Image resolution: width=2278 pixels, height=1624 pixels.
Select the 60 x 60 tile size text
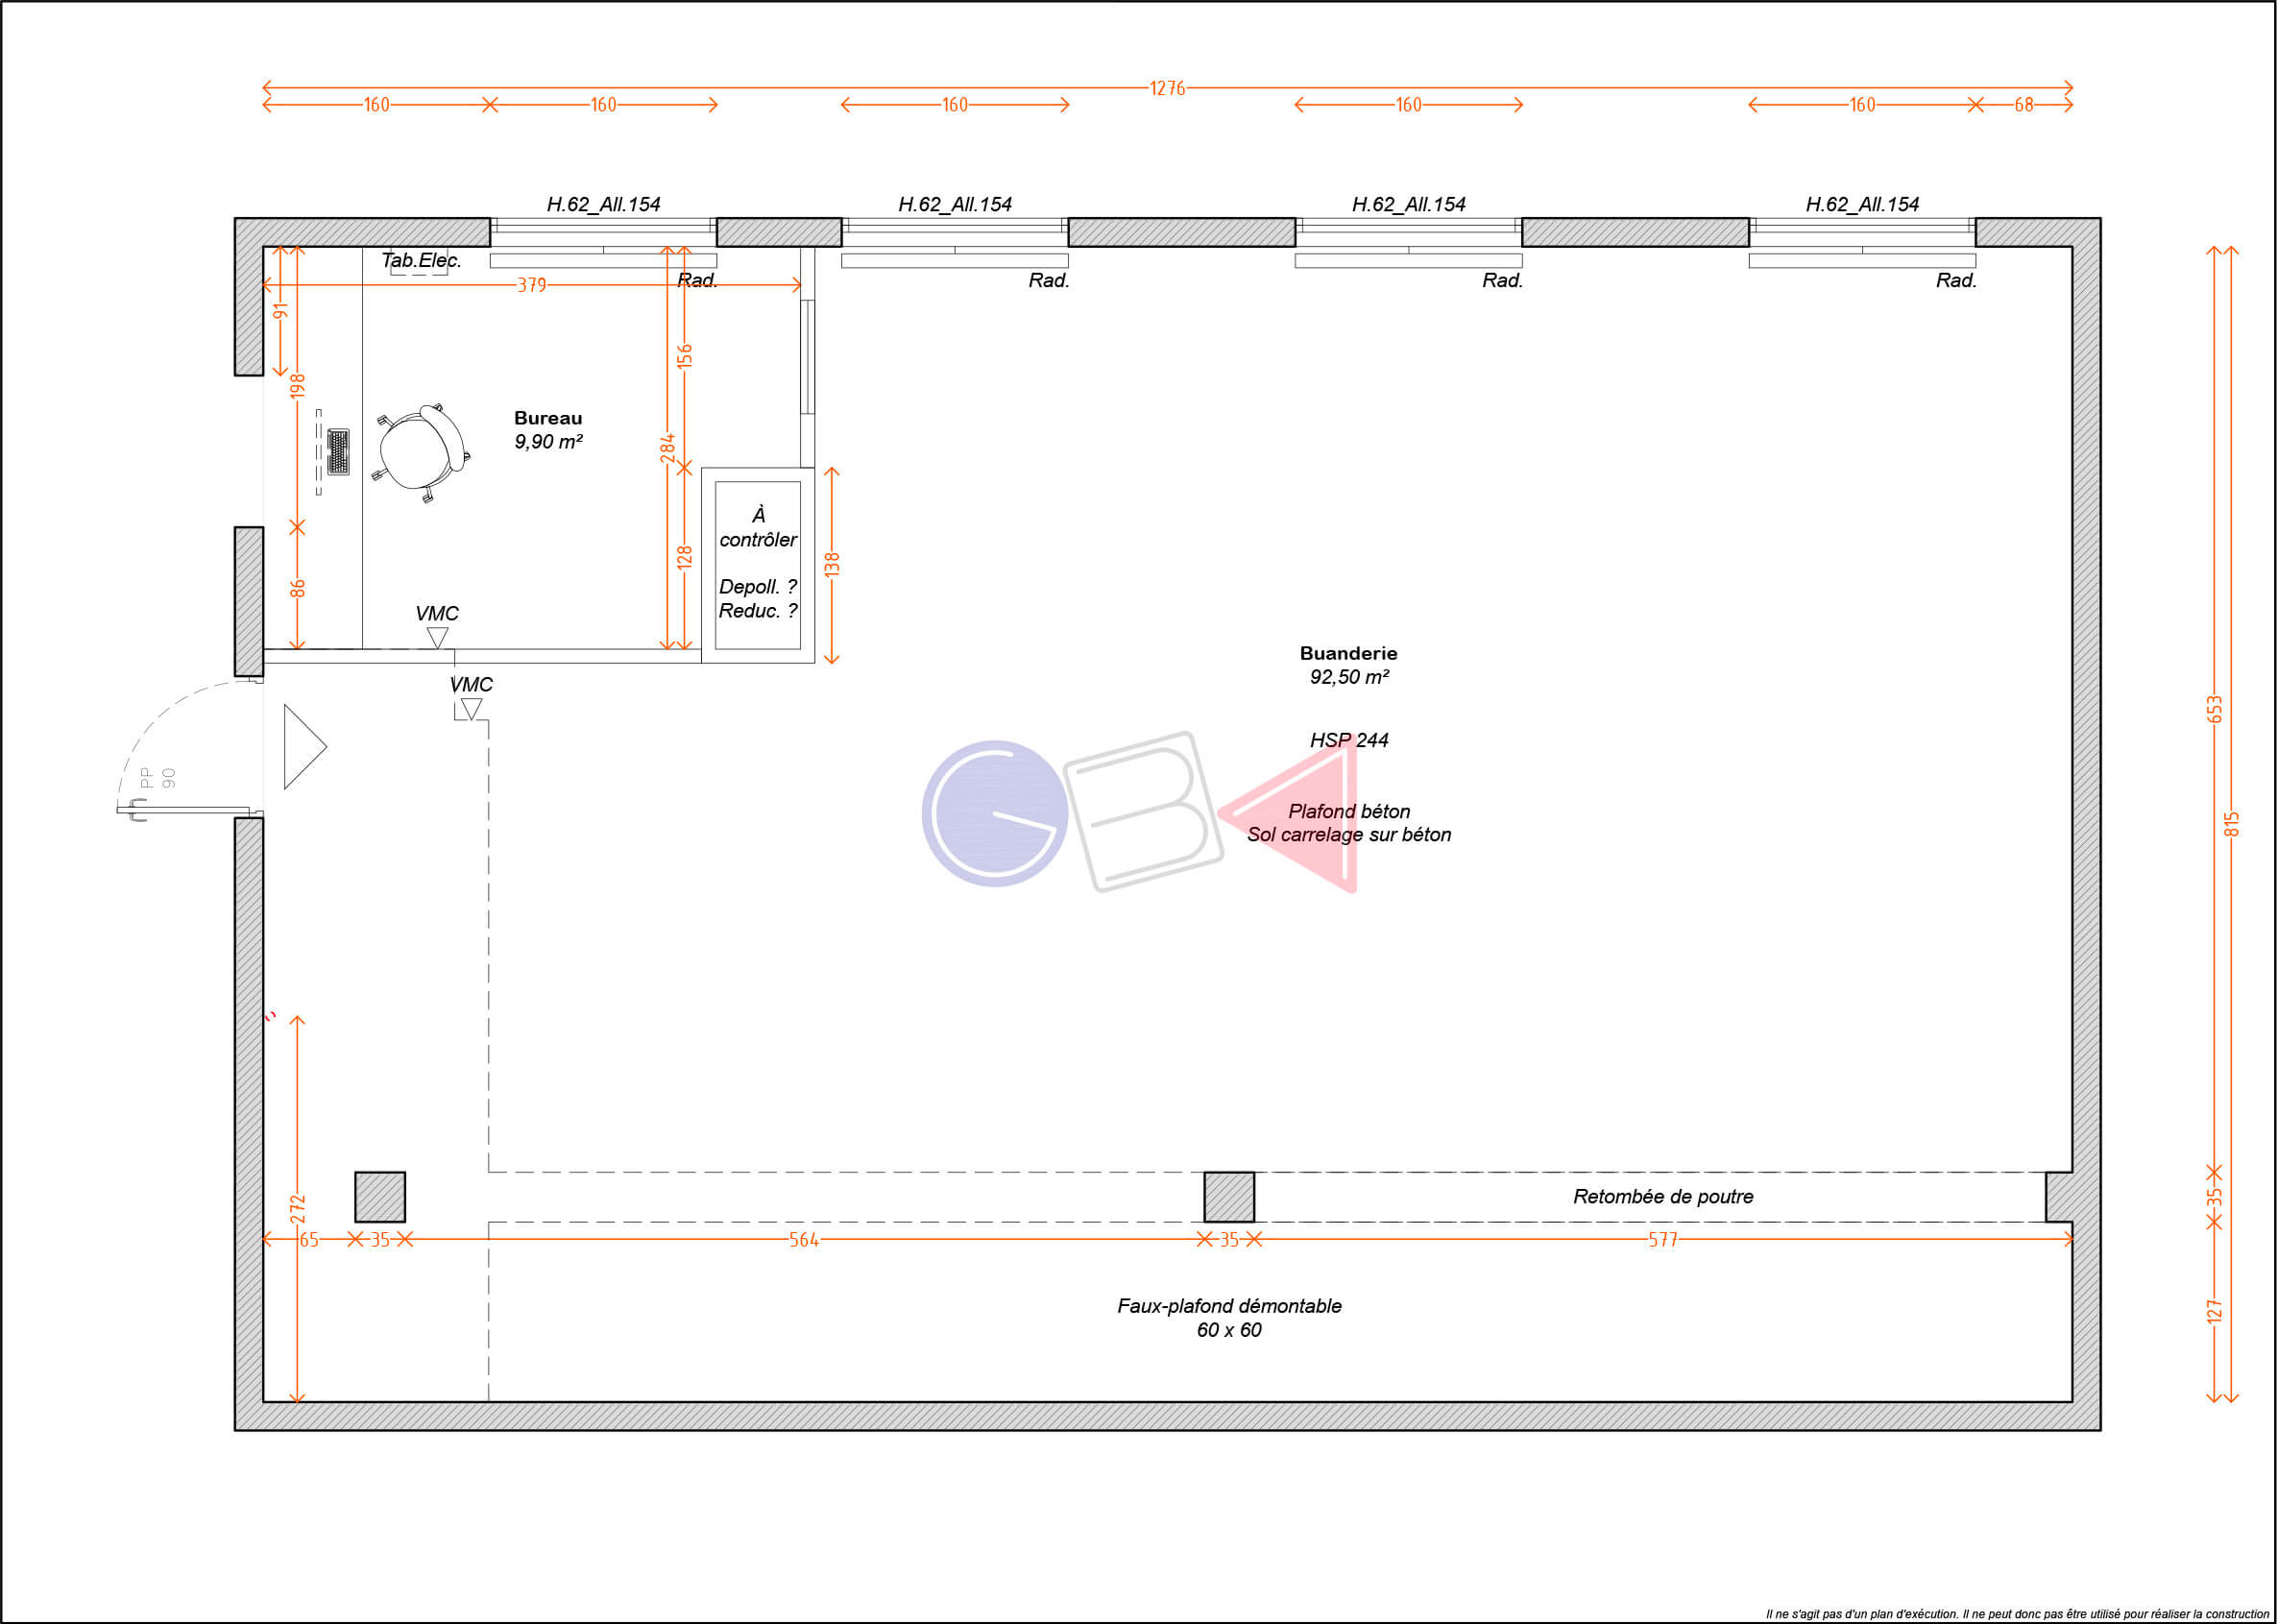tap(1229, 1330)
